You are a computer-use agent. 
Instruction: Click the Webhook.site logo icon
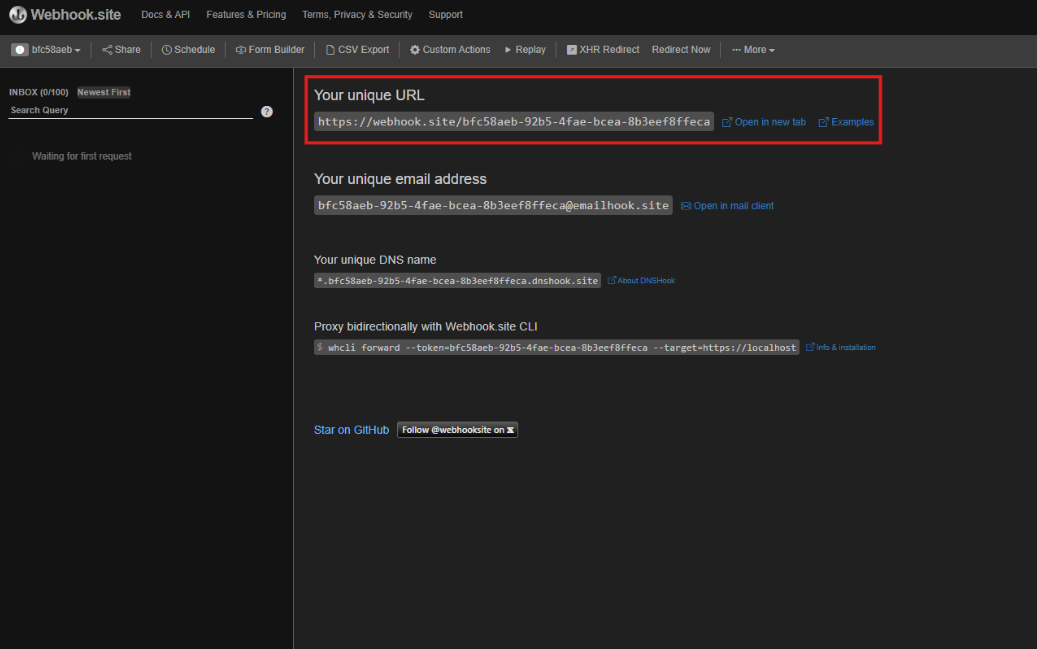pos(18,15)
